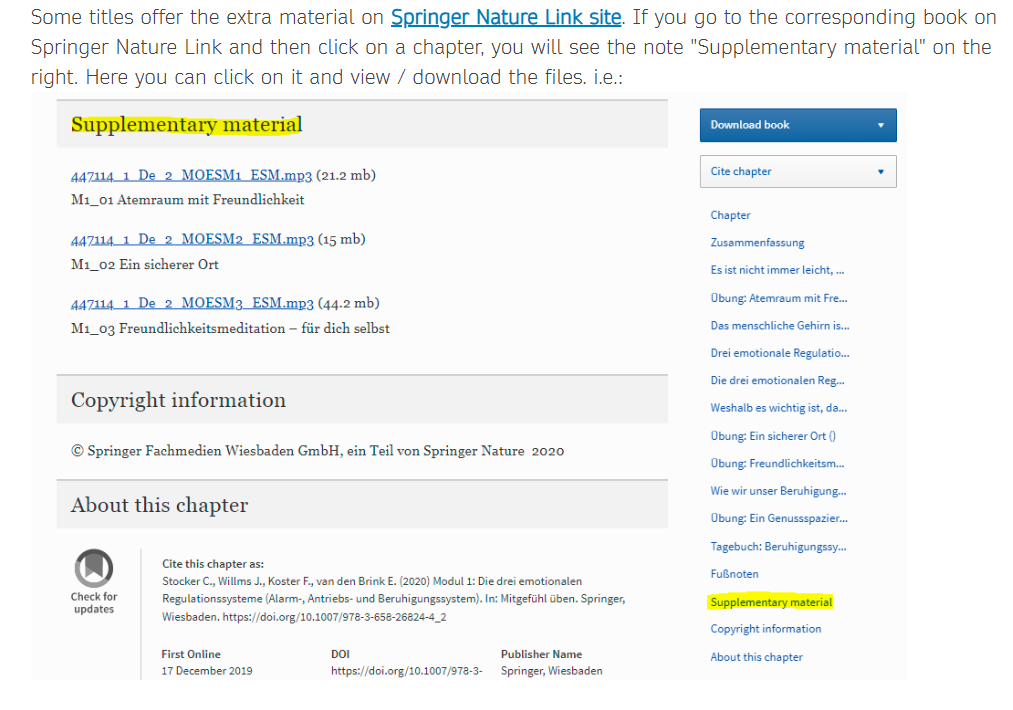This screenshot has width=1013, height=710.
Task: Go to Tagebuch: Beruhigungssy... link
Action: pos(778,547)
